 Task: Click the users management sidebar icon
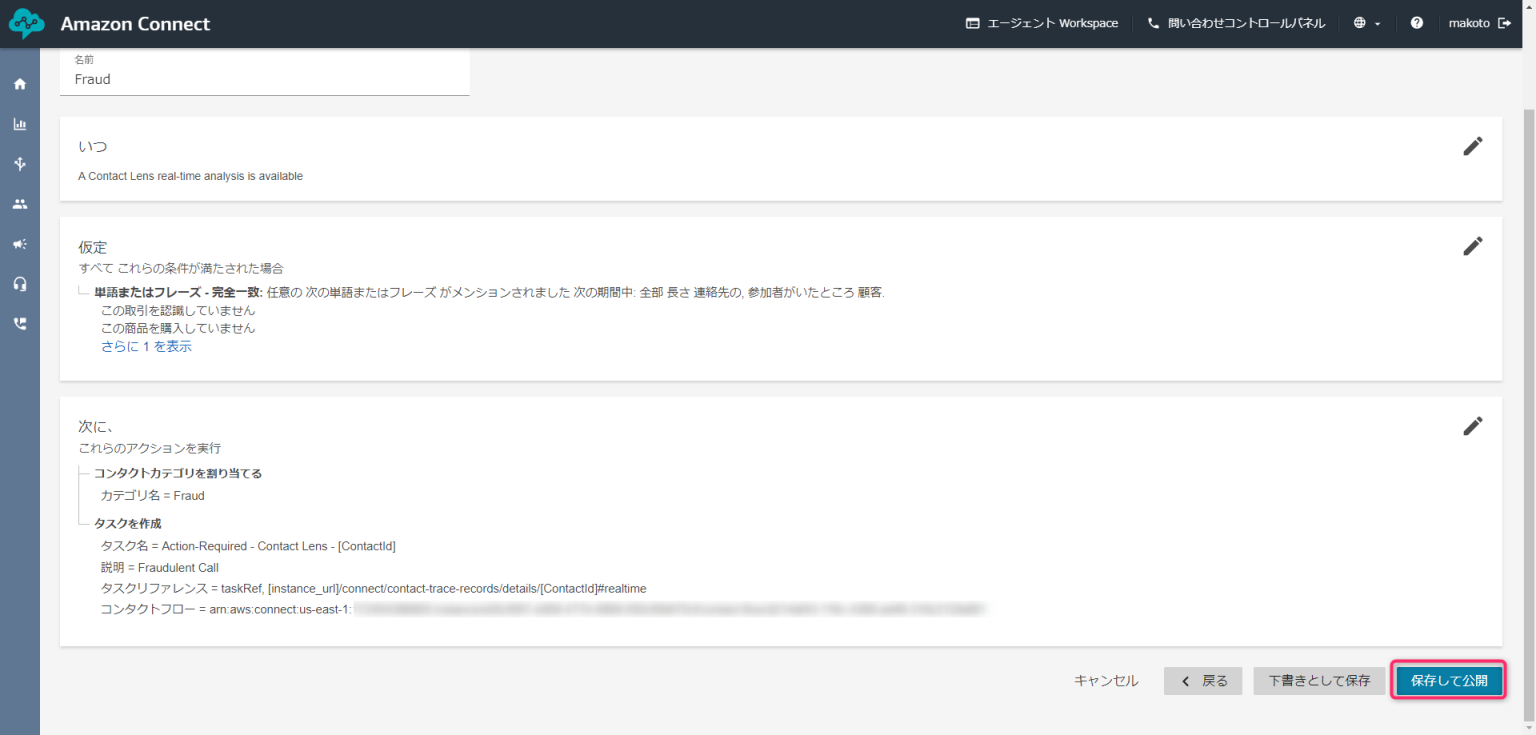[x=19, y=203]
